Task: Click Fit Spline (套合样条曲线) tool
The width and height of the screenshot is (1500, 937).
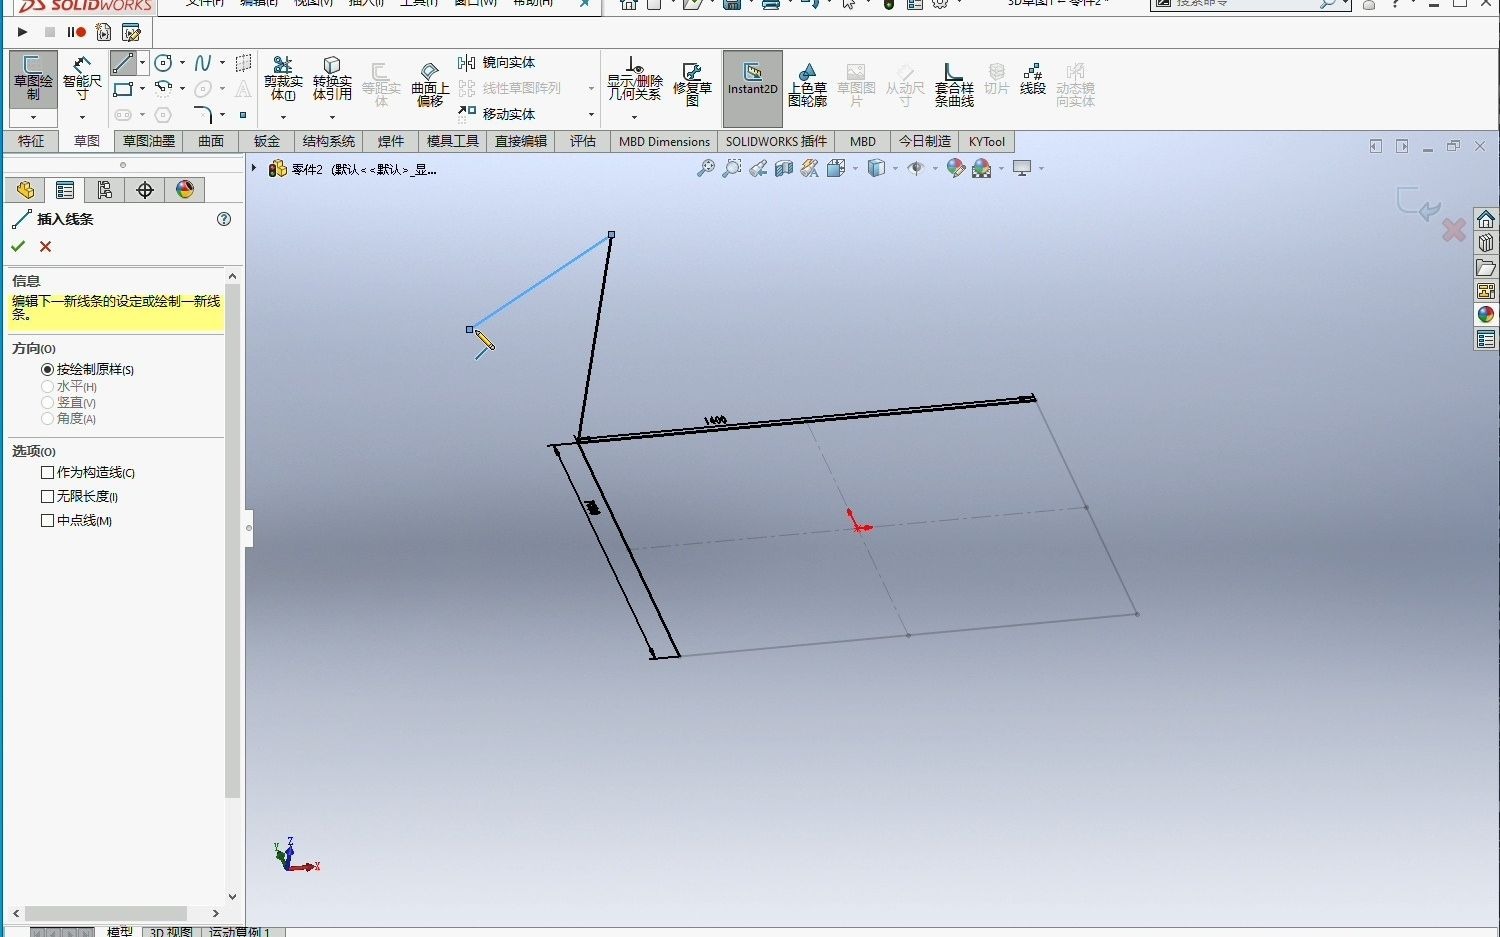Action: click(x=954, y=84)
